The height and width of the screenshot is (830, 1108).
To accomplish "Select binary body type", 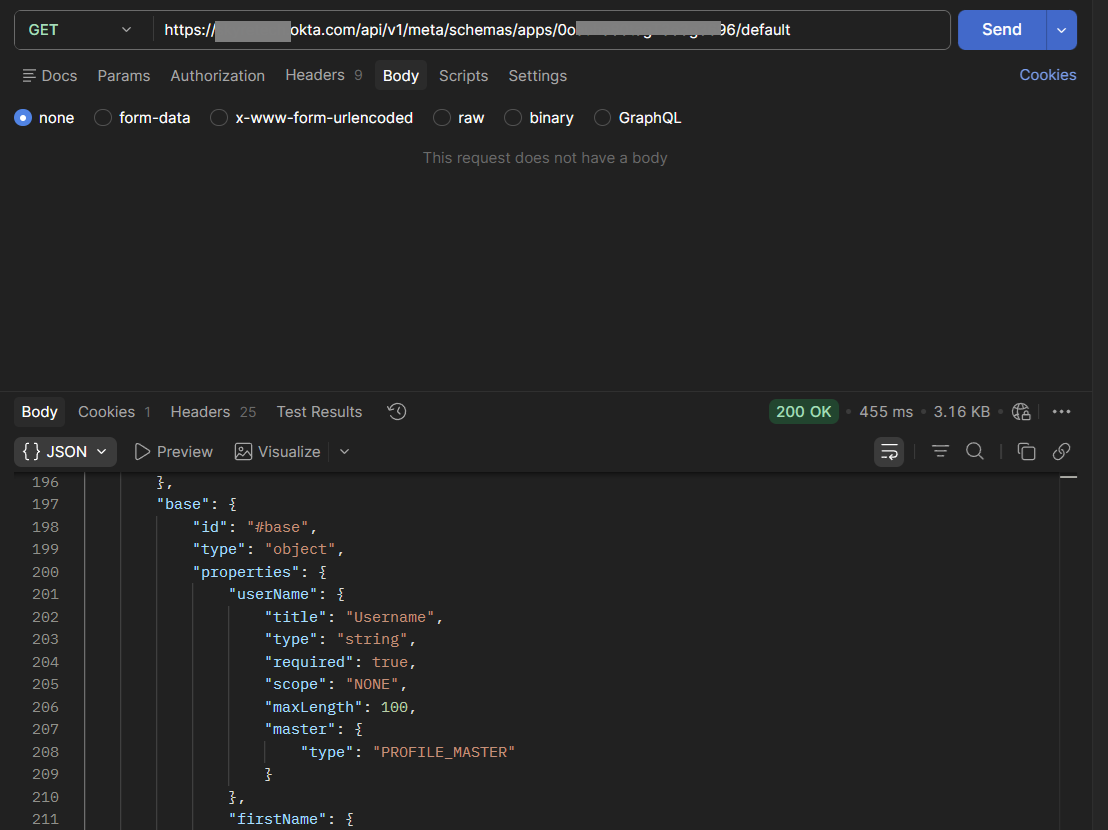I will (x=538, y=118).
